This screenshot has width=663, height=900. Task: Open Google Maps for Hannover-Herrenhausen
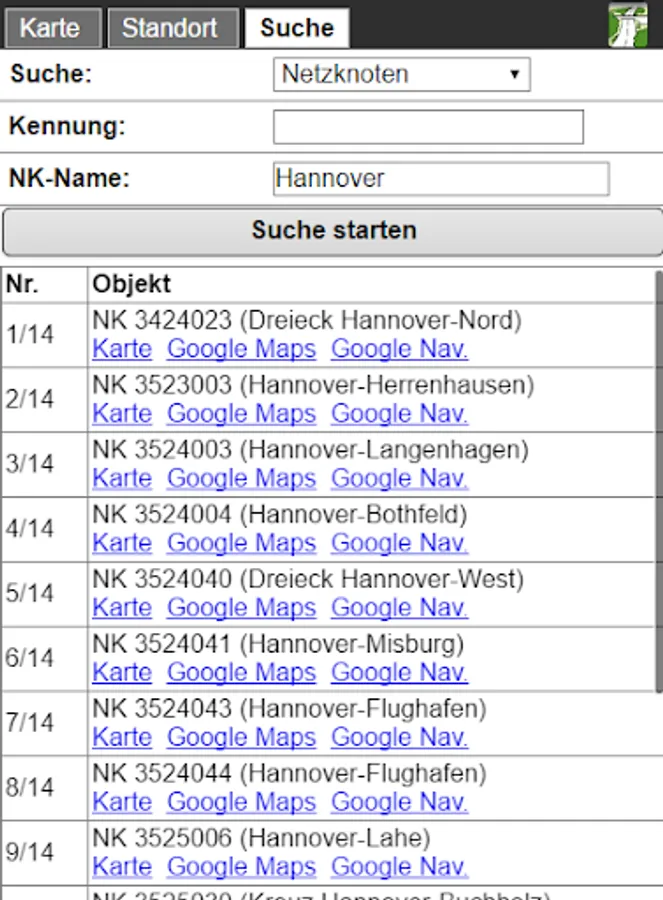pos(241,414)
